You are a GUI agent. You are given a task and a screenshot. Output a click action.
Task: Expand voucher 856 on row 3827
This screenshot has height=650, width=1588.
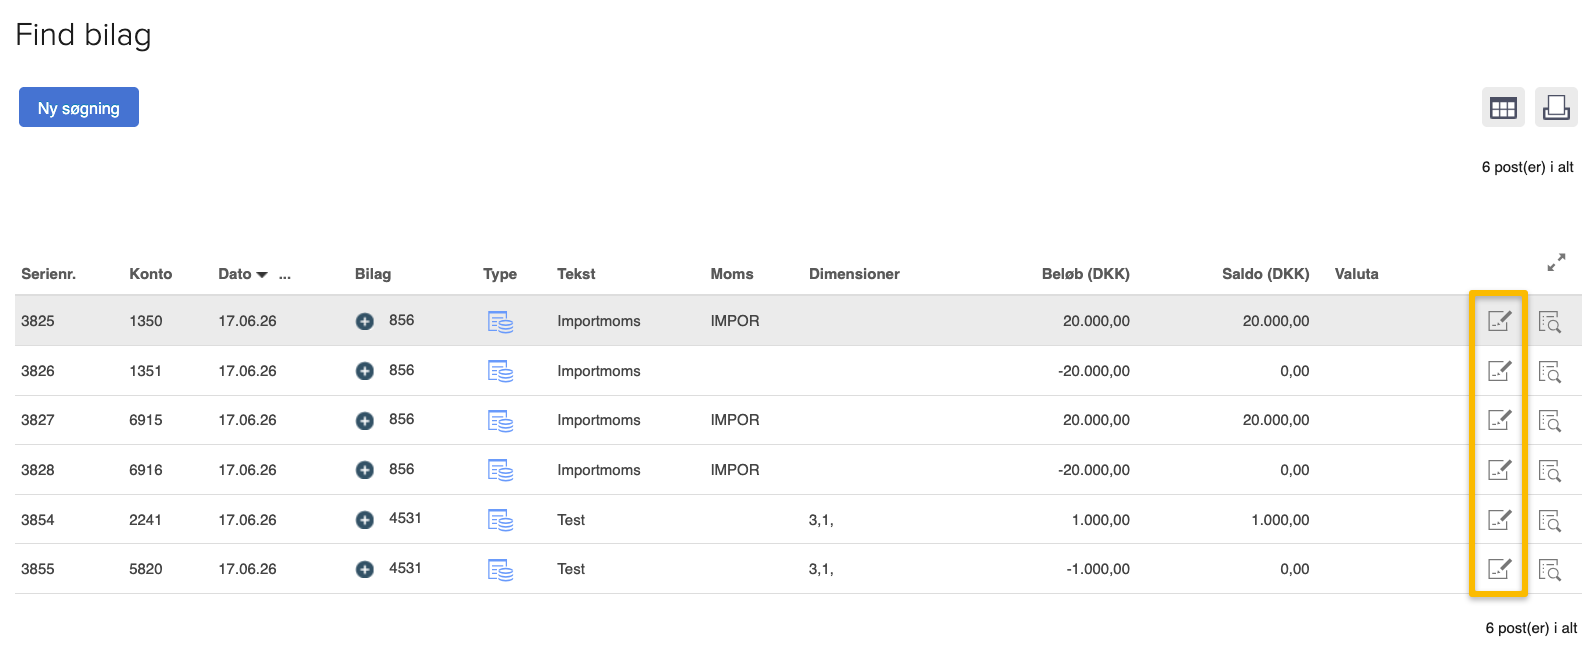(x=365, y=421)
